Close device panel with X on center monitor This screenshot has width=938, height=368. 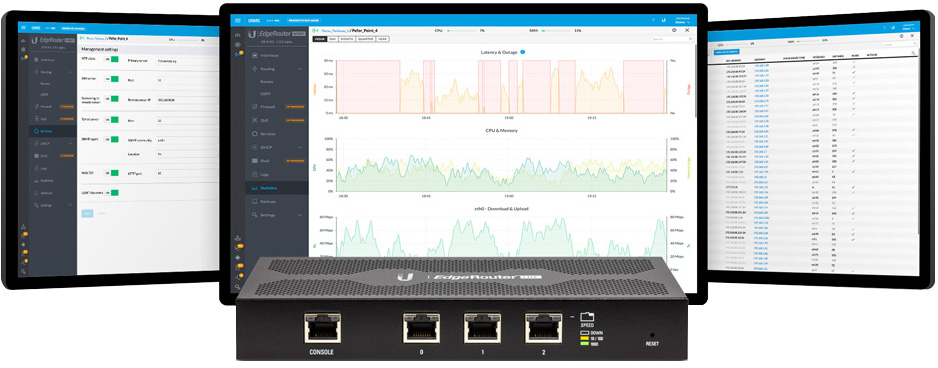tap(687, 30)
